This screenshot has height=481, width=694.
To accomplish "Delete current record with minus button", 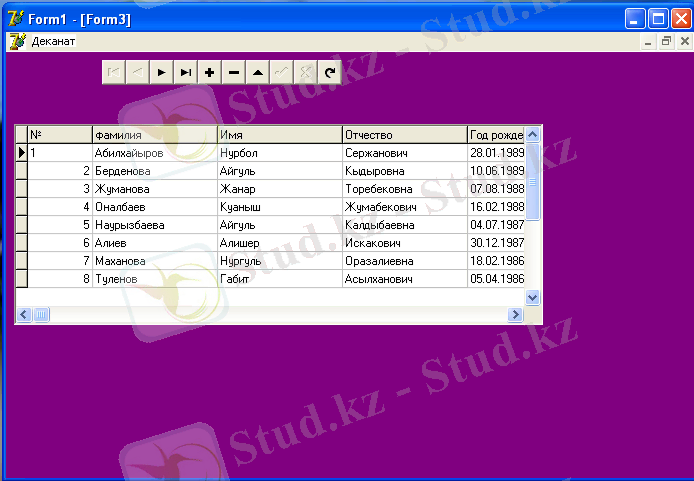I will tap(234, 72).
